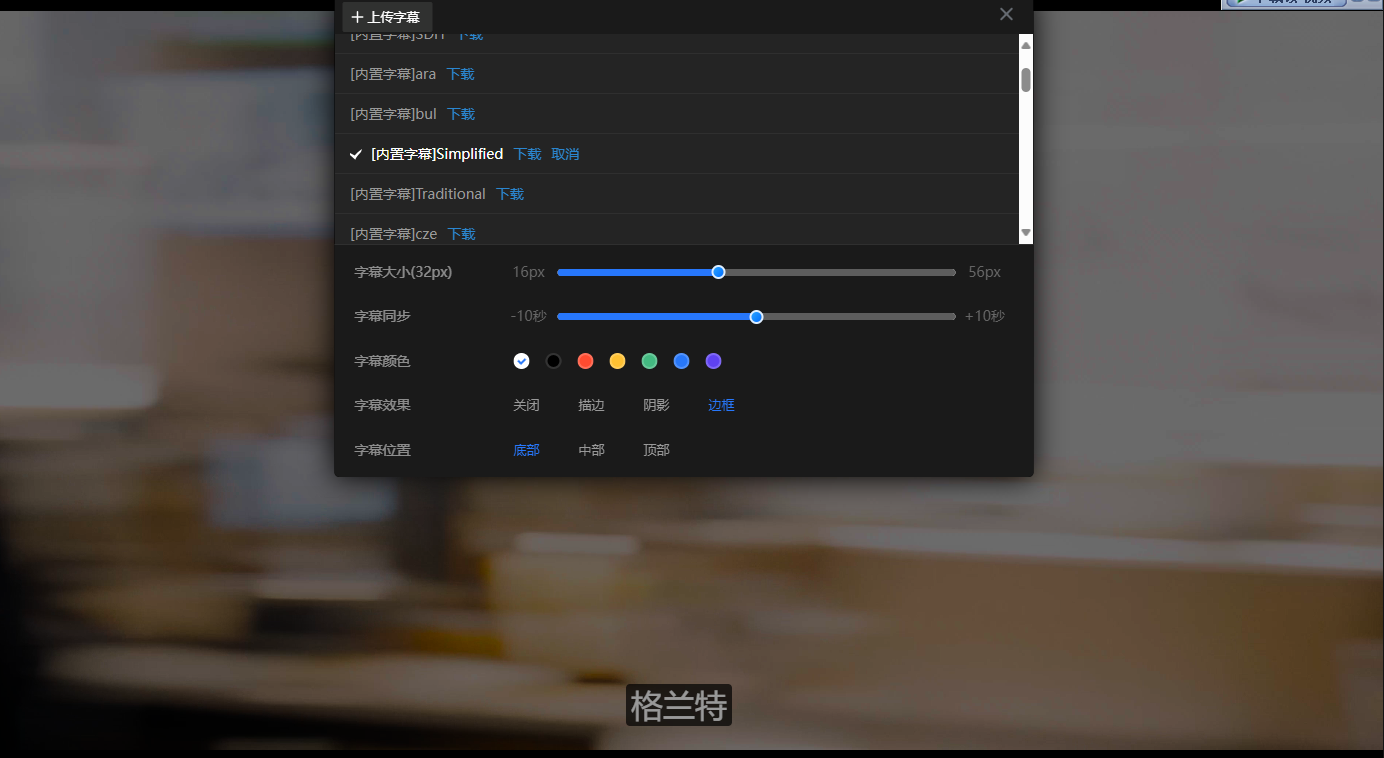The width and height of the screenshot is (1384, 758).
Task: Click the 上传字幕 upload subtitle button
Action: point(387,17)
